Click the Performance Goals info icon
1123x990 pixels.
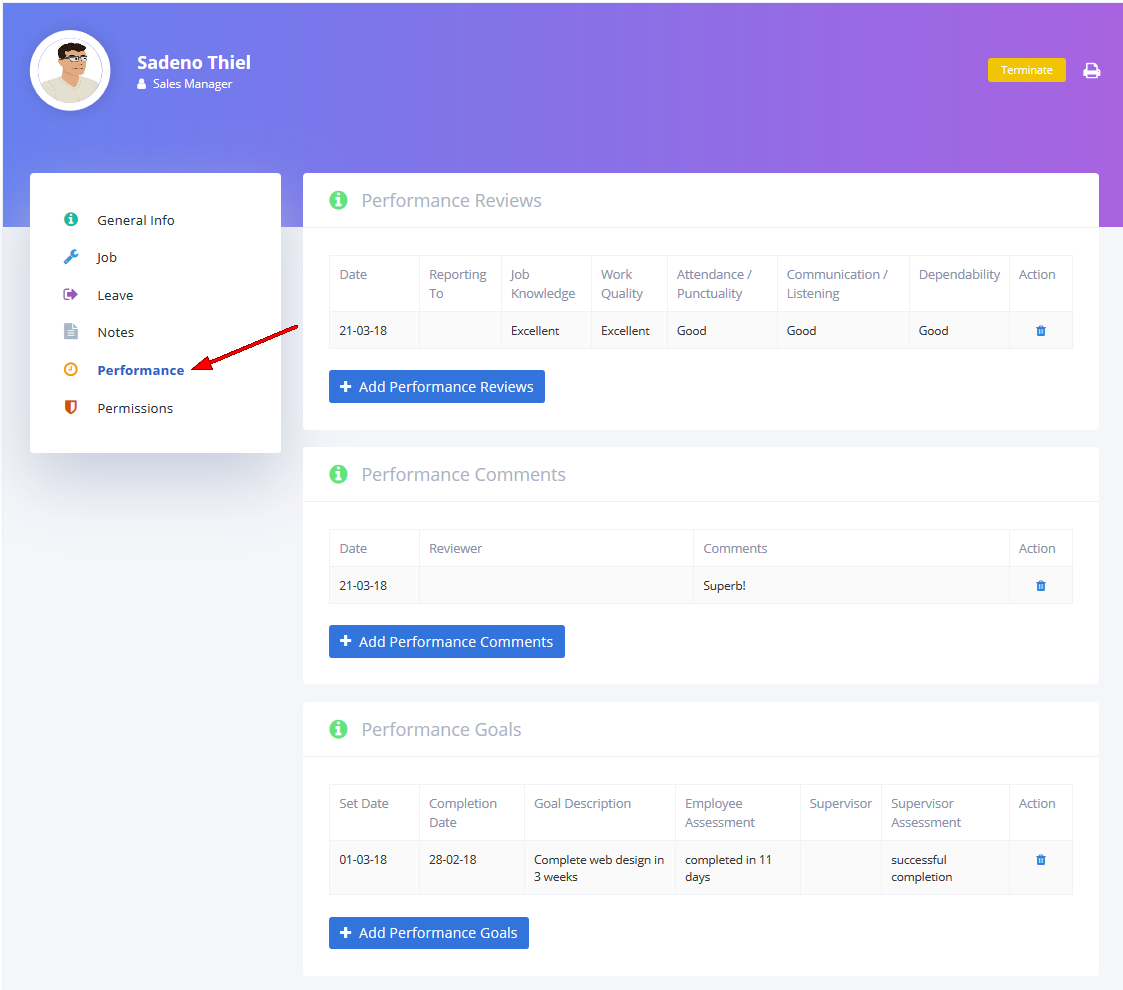coord(338,729)
